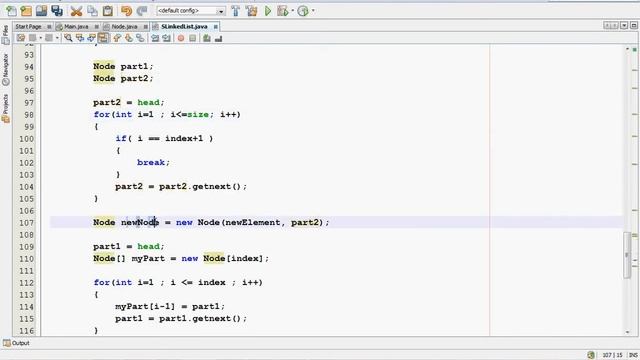Toggle the INS insert mode indicator

(633, 355)
